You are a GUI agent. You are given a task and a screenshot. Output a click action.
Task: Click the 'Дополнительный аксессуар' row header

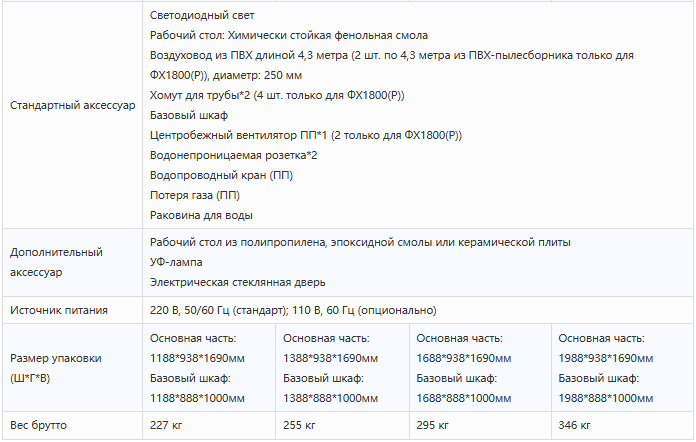coord(56,262)
